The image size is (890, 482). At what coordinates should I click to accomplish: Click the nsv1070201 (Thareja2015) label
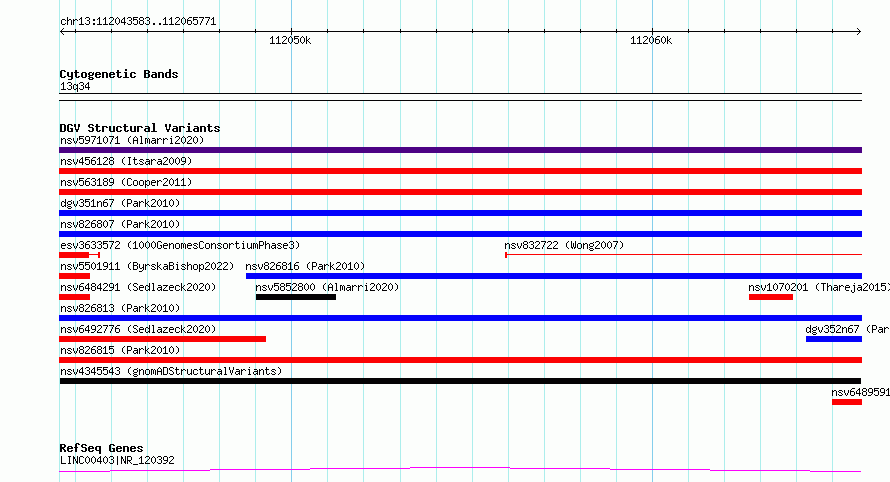click(x=818, y=287)
